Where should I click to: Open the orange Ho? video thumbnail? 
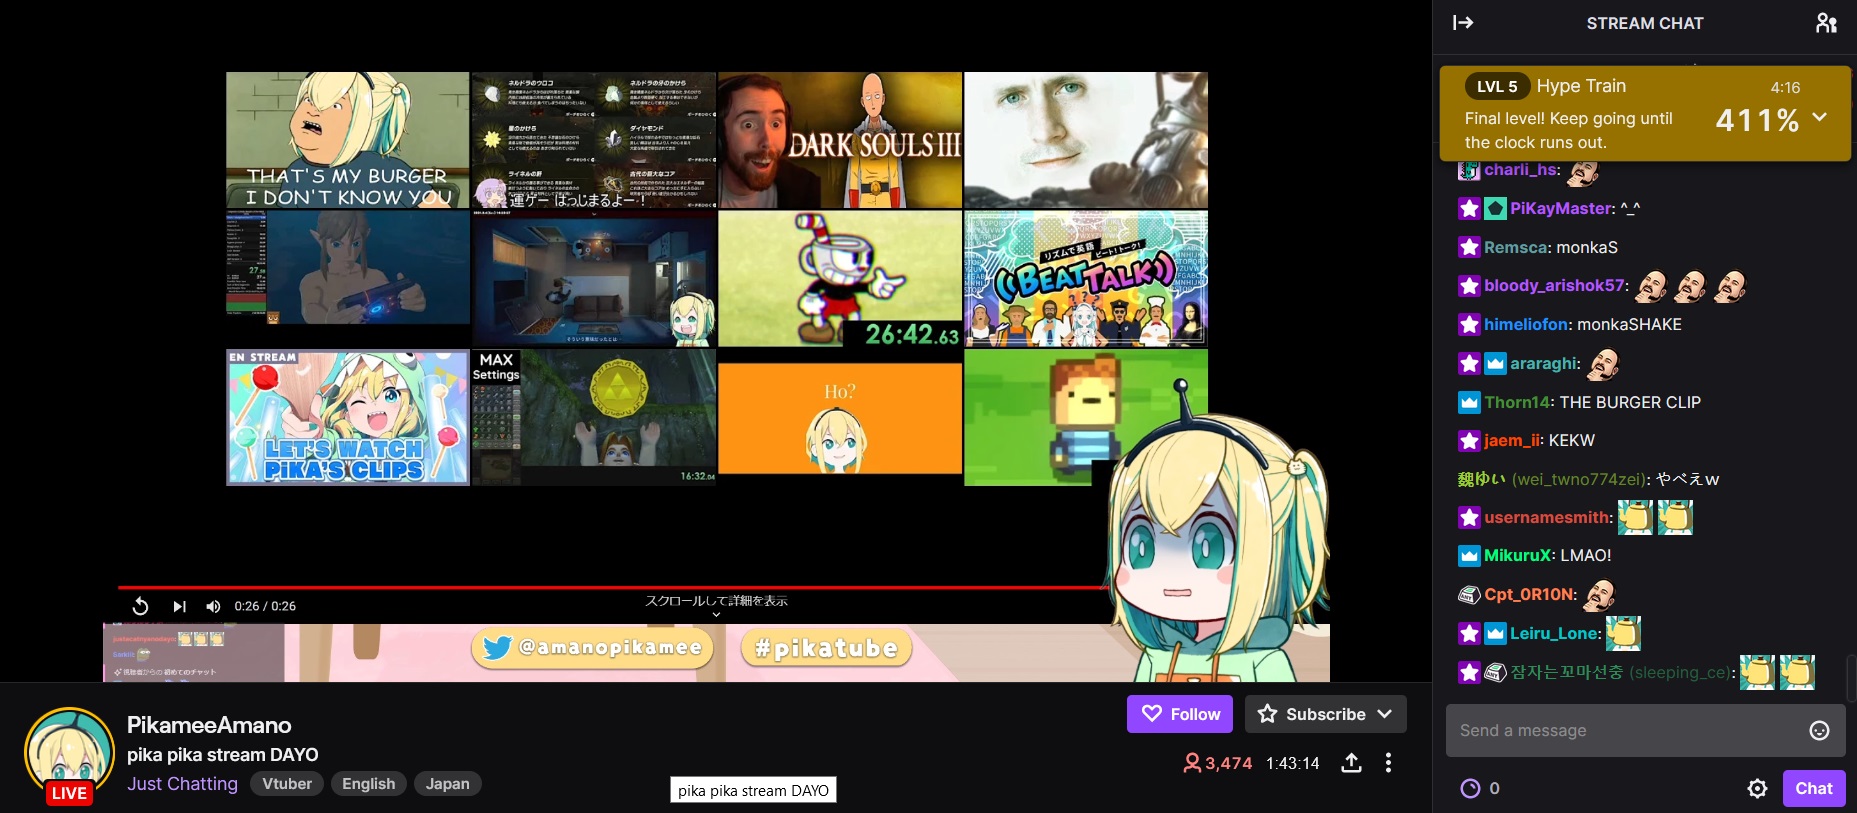coord(840,418)
